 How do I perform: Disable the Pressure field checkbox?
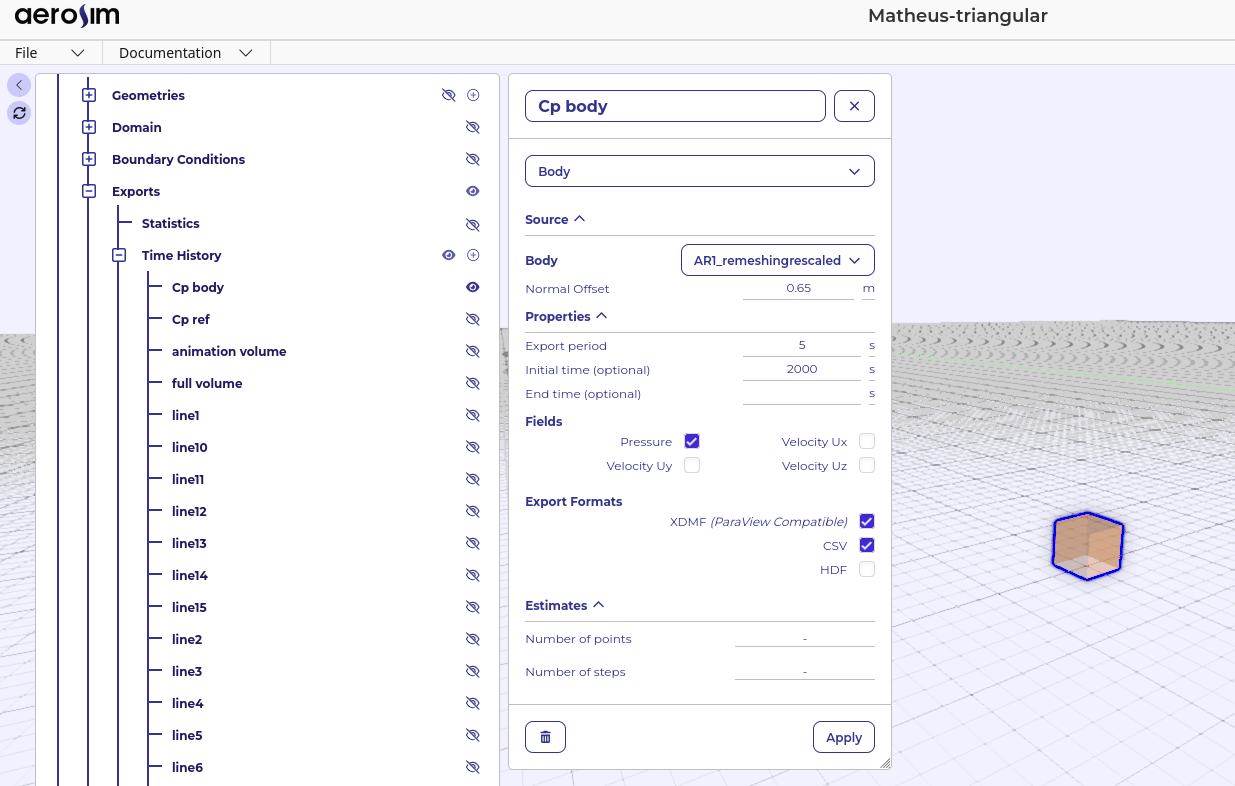692,441
